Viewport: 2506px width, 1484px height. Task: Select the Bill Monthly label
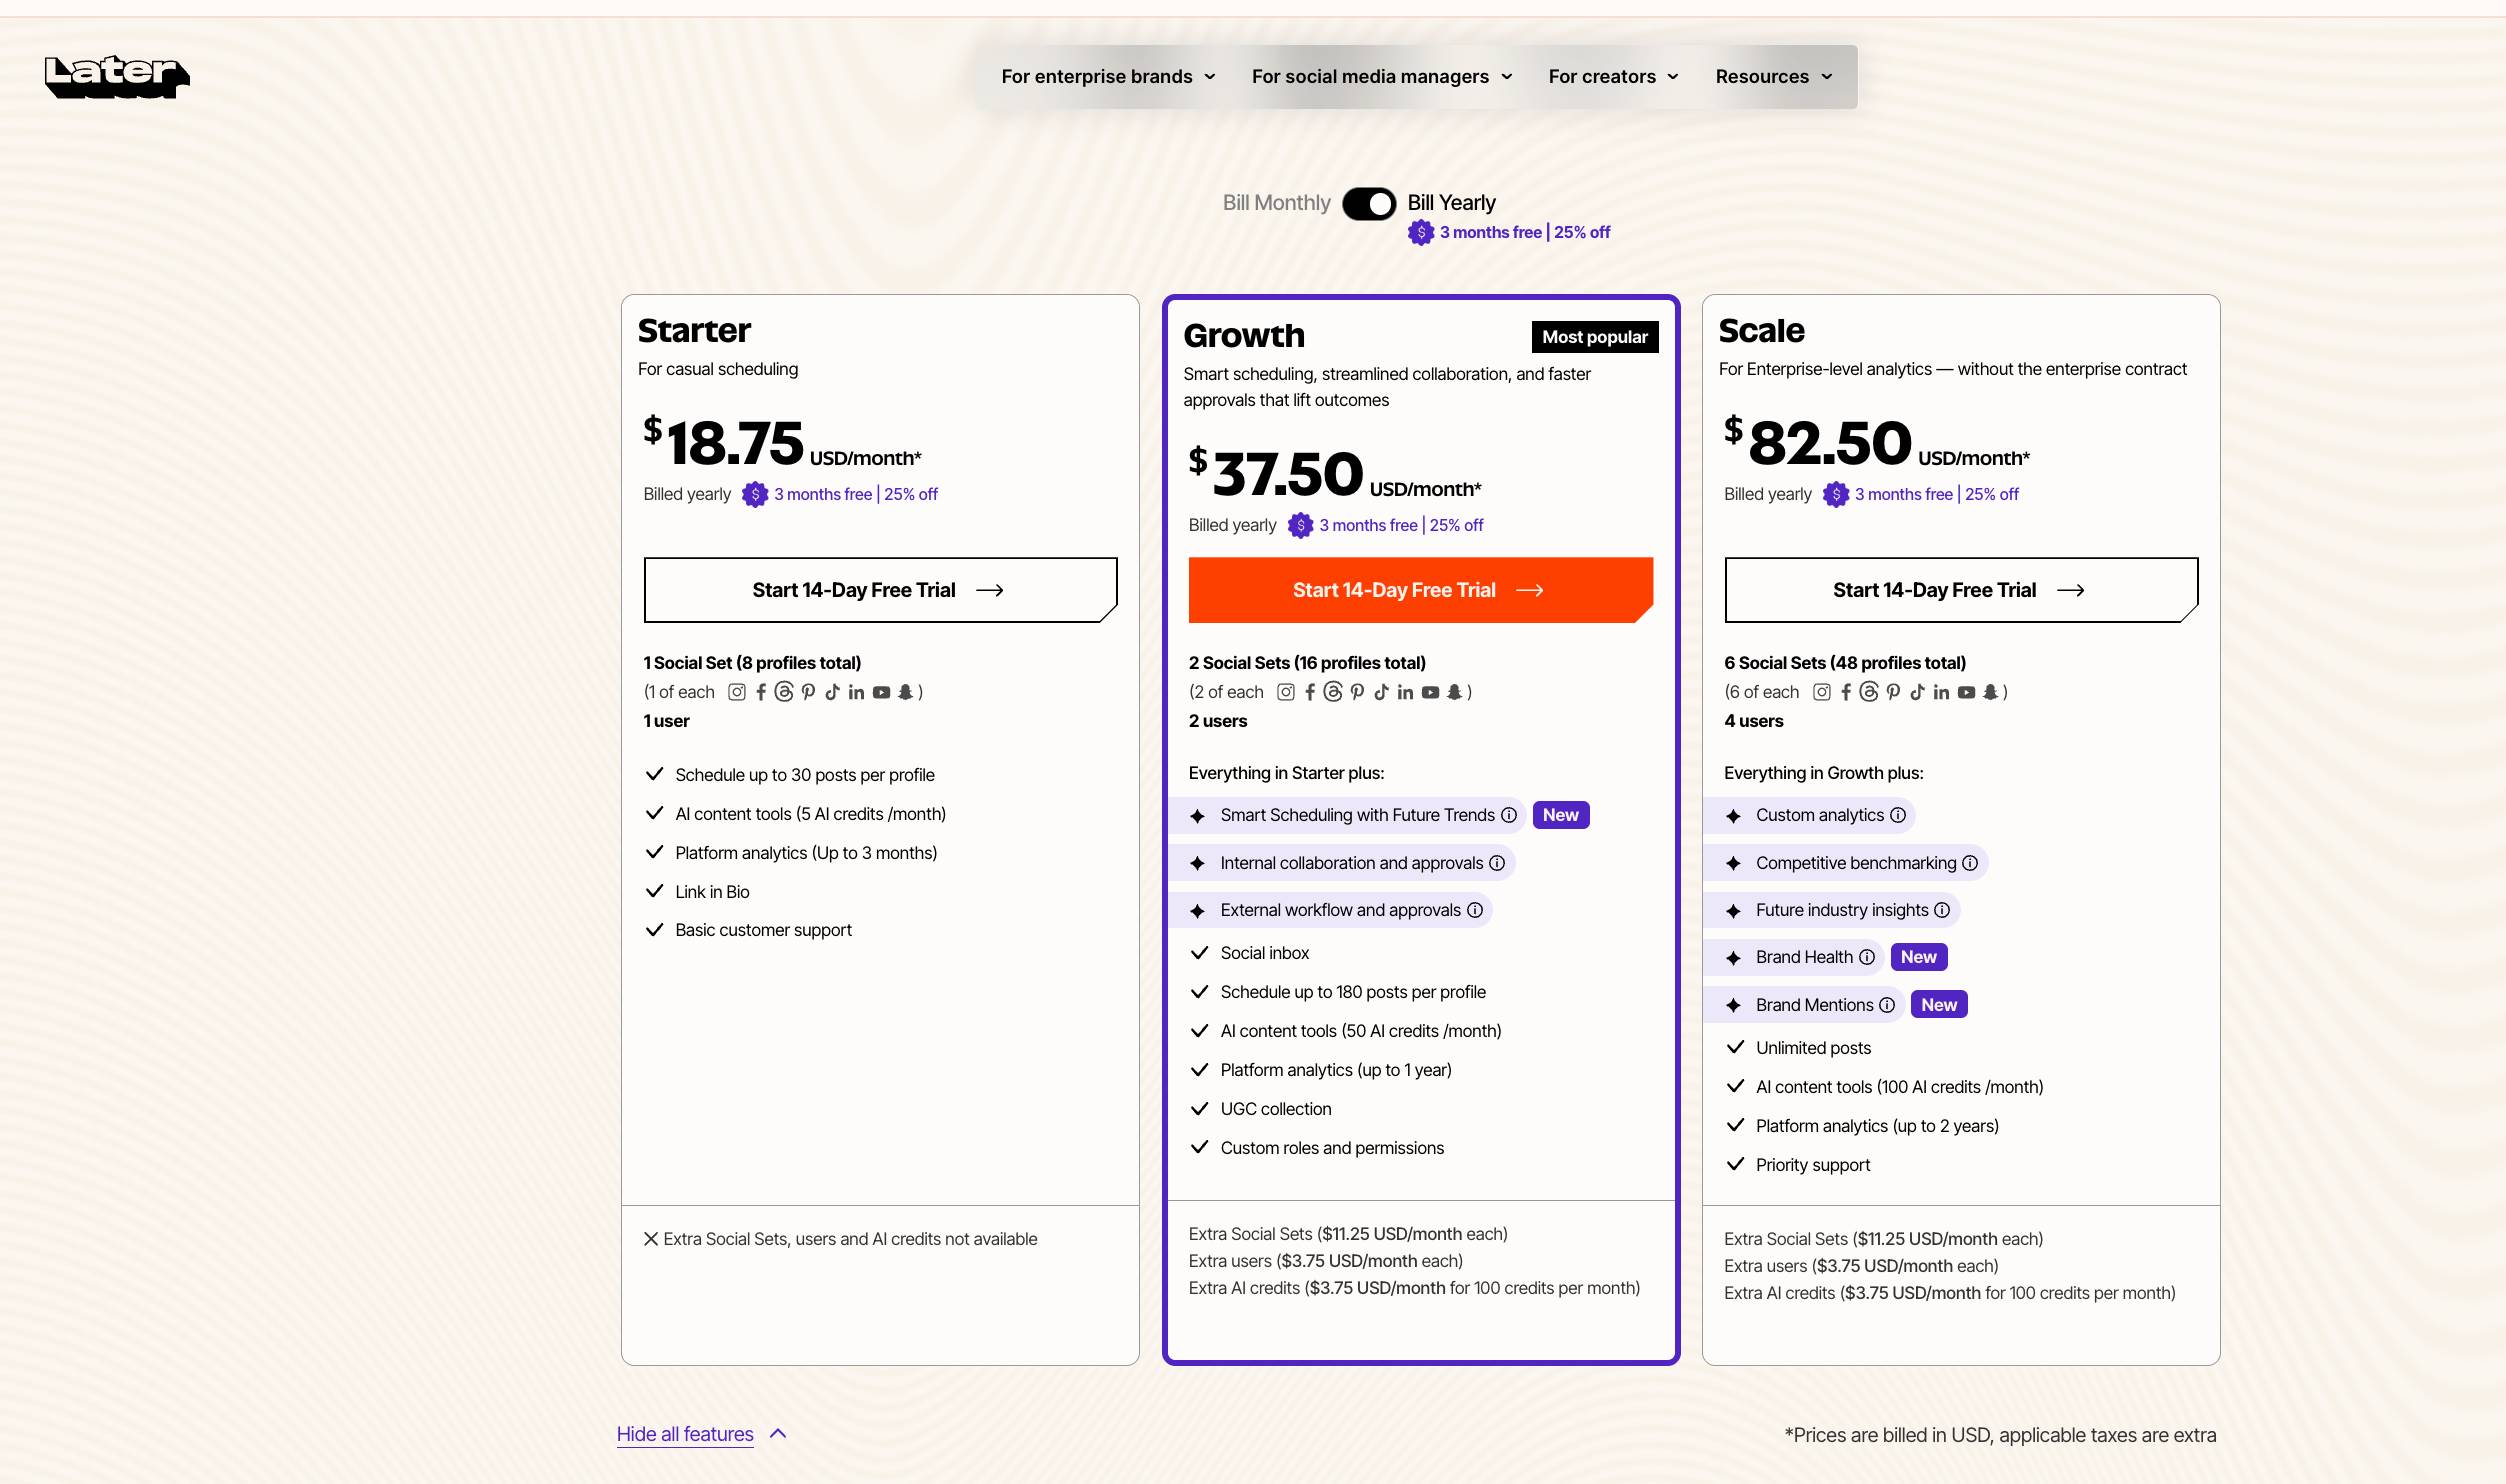click(1276, 203)
